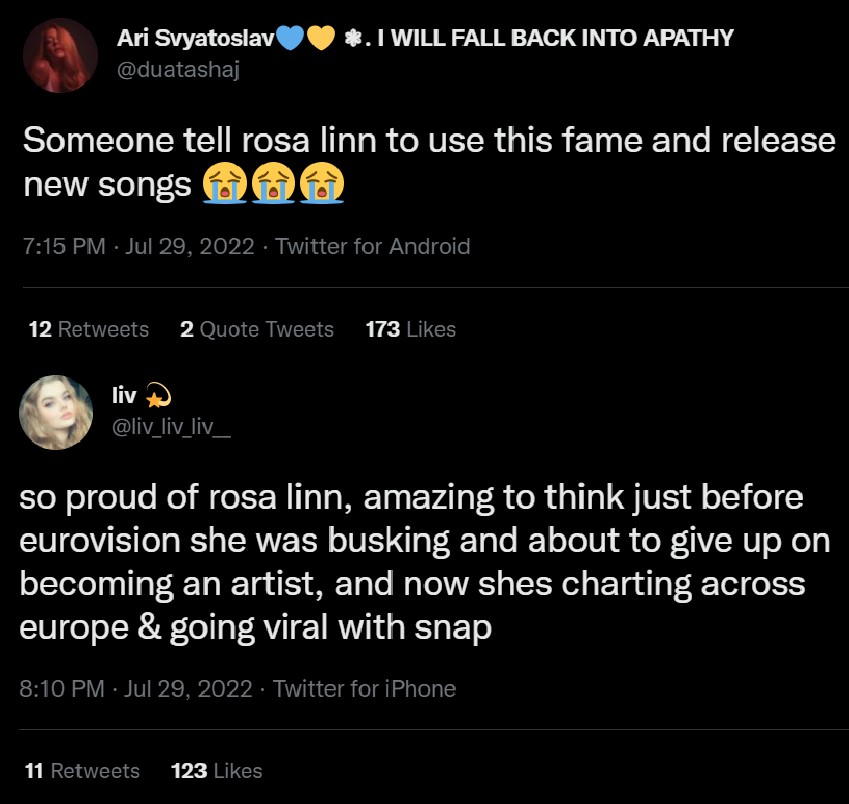This screenshot has width=849, height=804.
Task: Click the Twitter for Android source label
Action: click(372, 246)
